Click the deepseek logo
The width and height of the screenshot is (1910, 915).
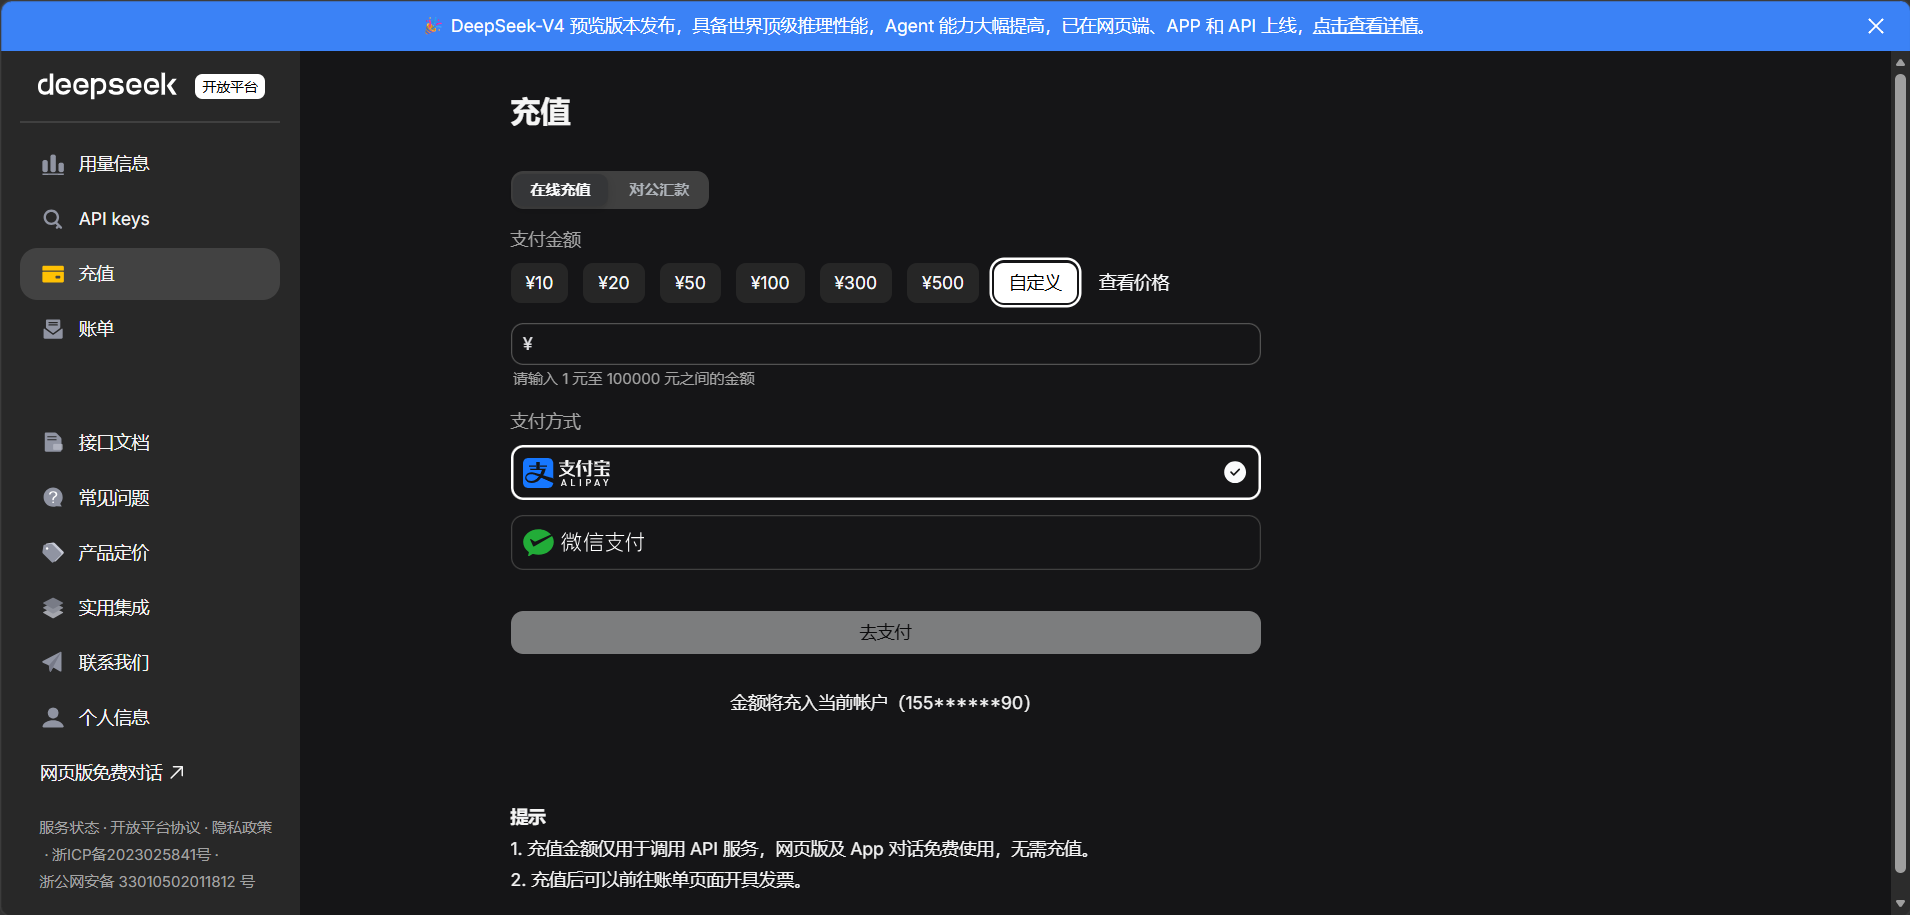click(107, 86)
